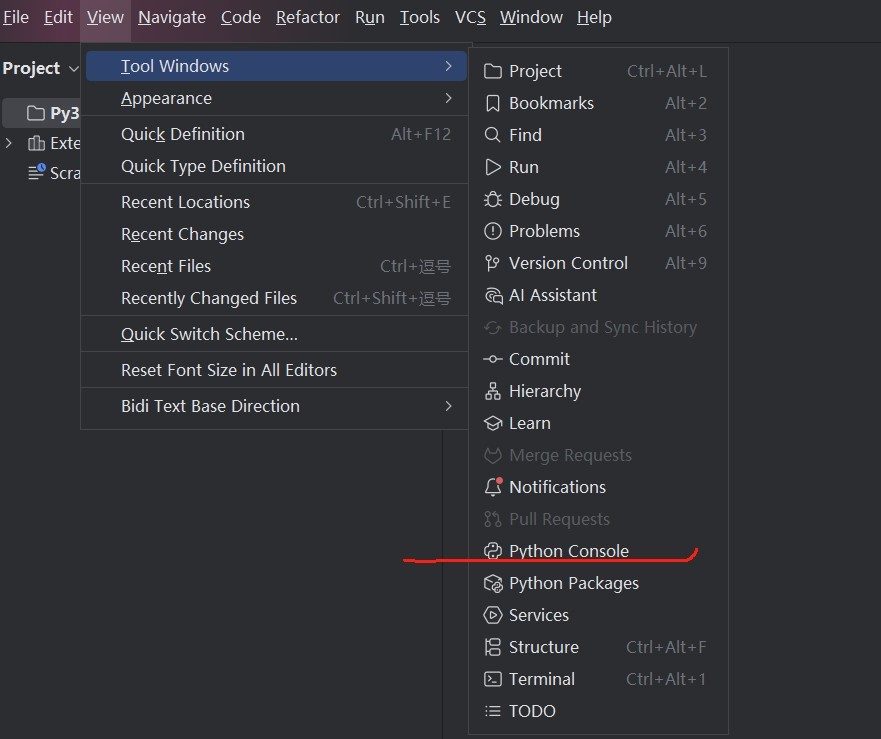881x739 pixels.
Task: Click the AI Assistant spiral icon
Action: click(492, 295)
